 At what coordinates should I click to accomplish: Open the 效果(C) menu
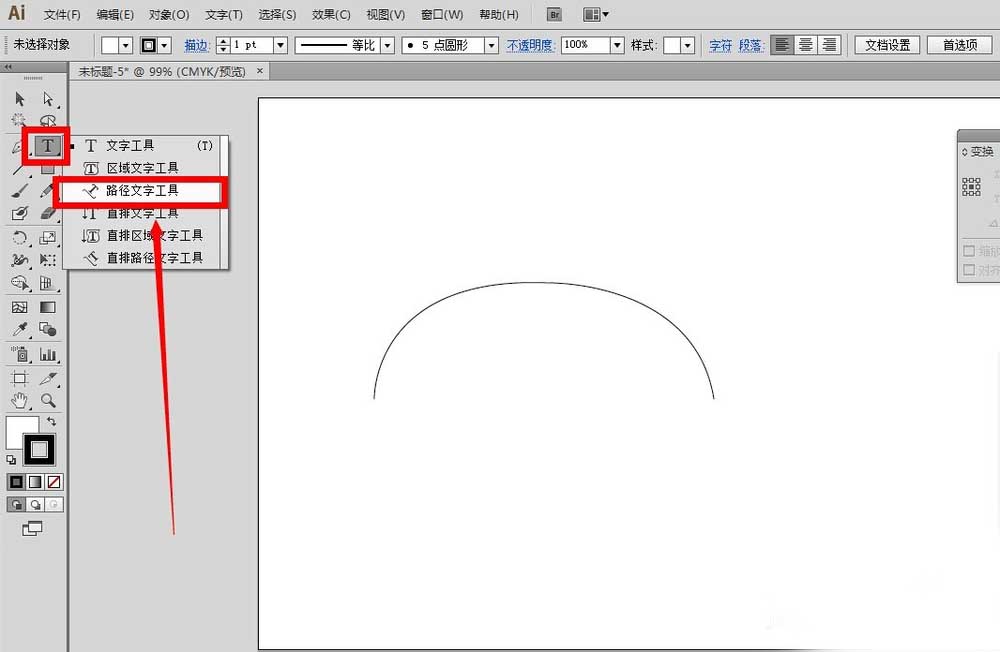(331, 14)
